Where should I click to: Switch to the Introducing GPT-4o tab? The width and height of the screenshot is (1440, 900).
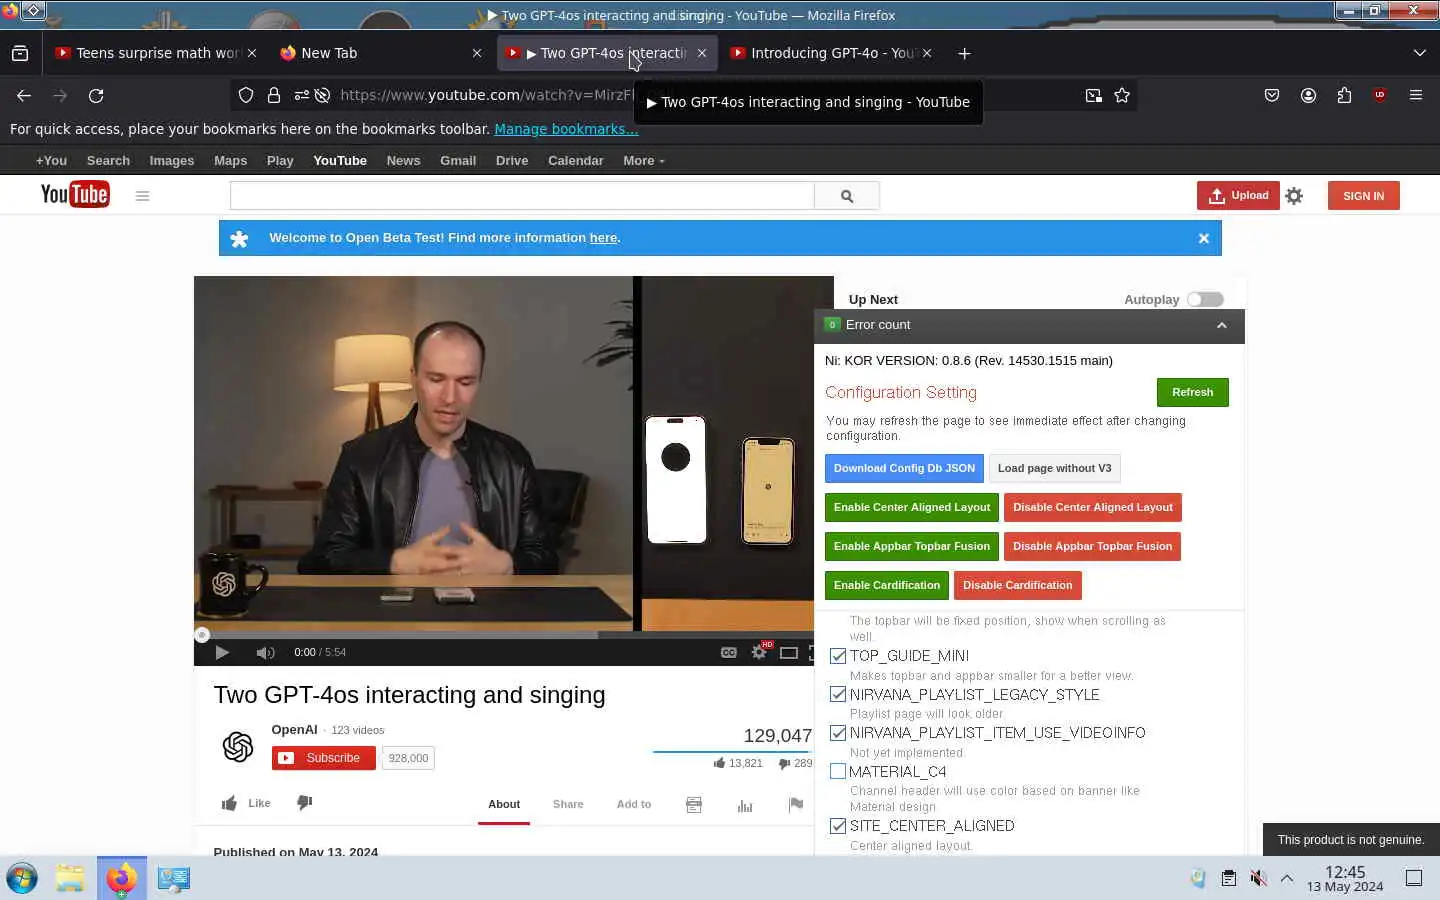pyautogui.click(x=830, y=53)
